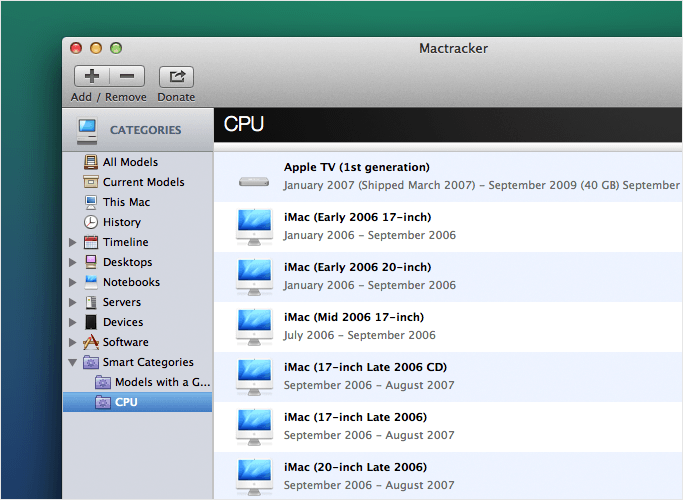The height and width of the screenshot is (500, 683).
Task: Click the Donate share icon
Action: pyautogui.click(x=176, y=77)
